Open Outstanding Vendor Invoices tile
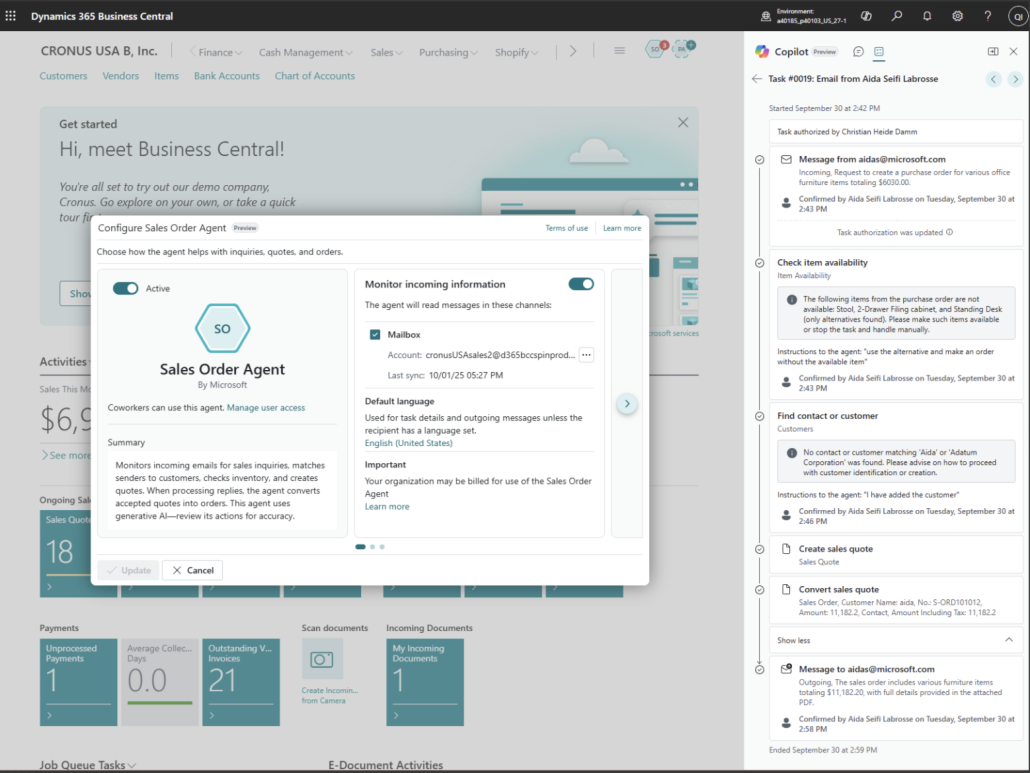 point(241,682)
